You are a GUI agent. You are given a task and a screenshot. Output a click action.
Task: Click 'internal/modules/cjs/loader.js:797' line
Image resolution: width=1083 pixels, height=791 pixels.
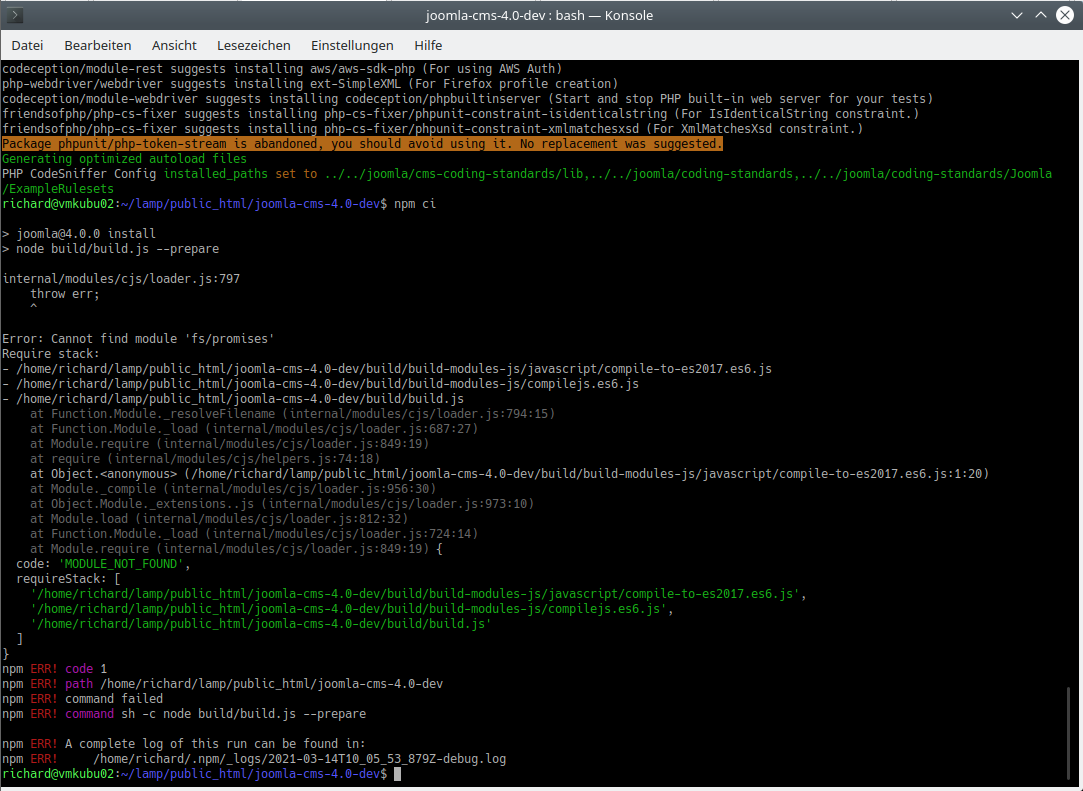click(121, 279)
